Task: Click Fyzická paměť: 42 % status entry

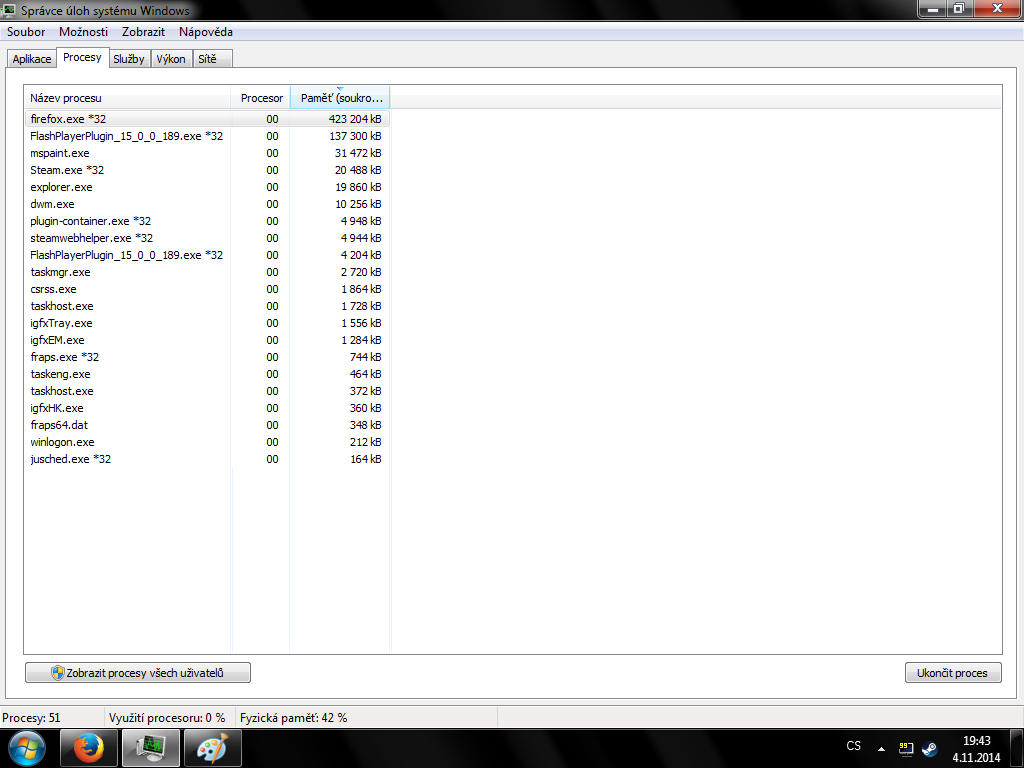Action: point(294,718)
